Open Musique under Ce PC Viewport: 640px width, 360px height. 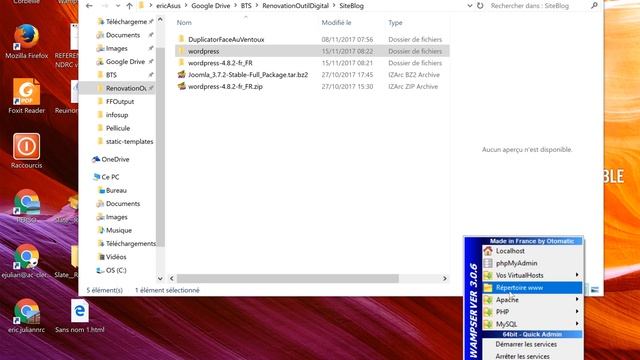point(119,230)
